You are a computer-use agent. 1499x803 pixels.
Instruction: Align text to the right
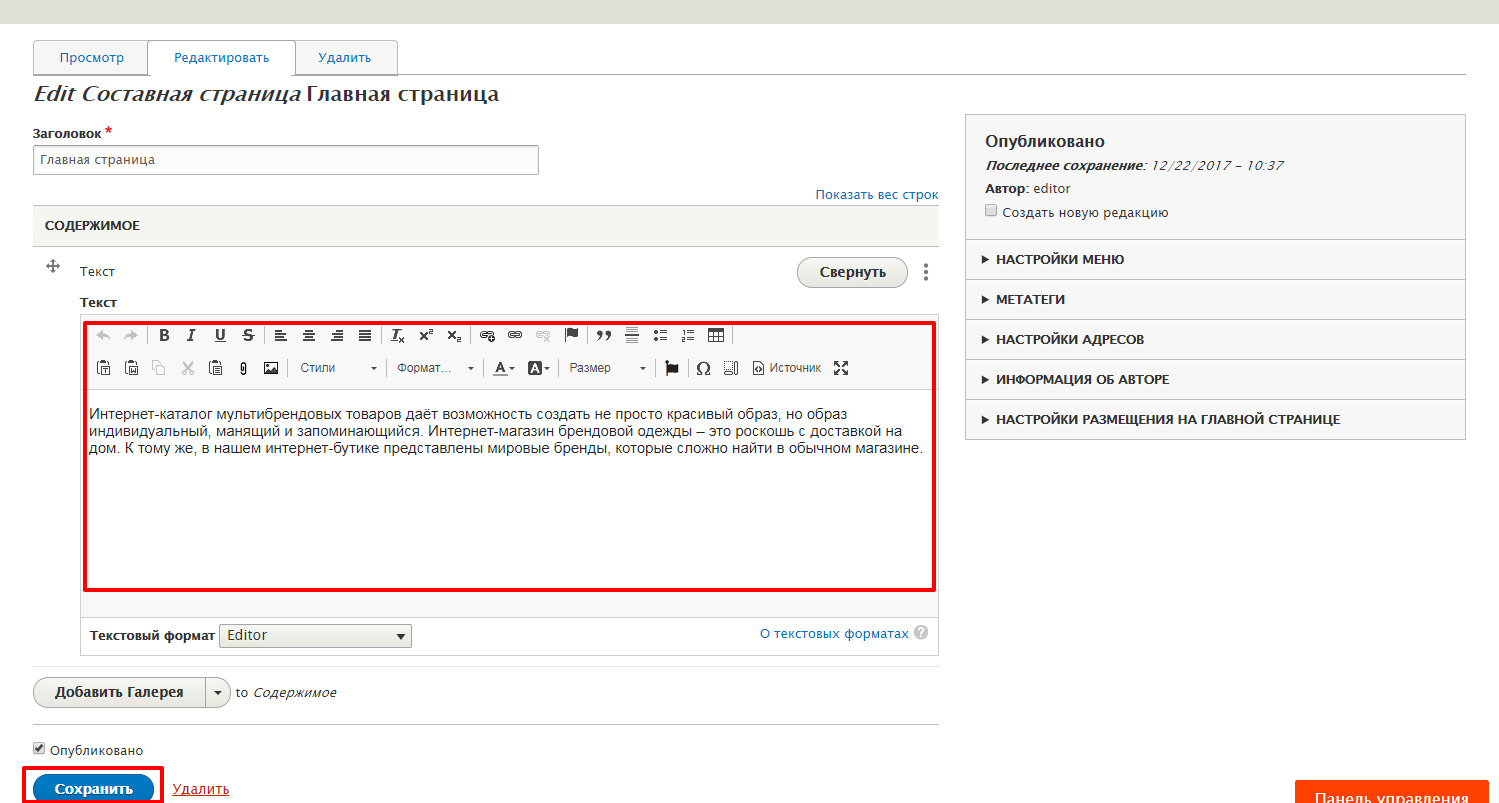(x=337, y=335)
